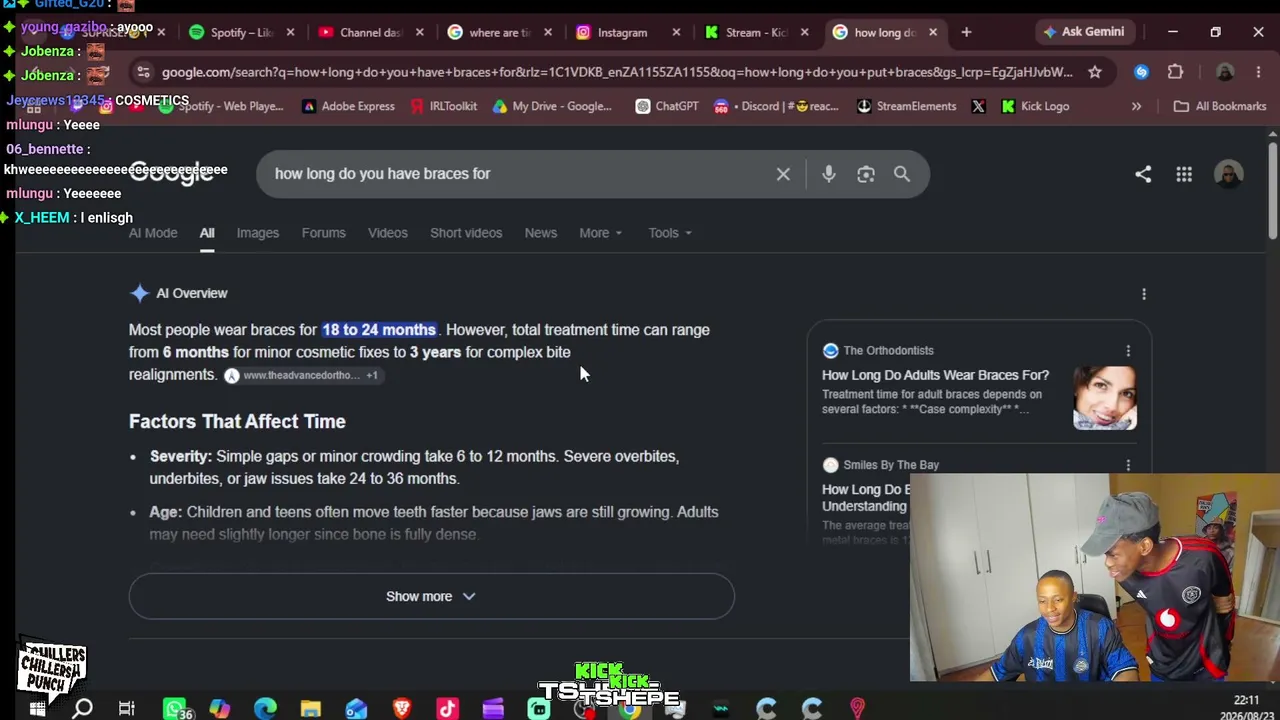Share this search with the share icon

pos(1143,174)
